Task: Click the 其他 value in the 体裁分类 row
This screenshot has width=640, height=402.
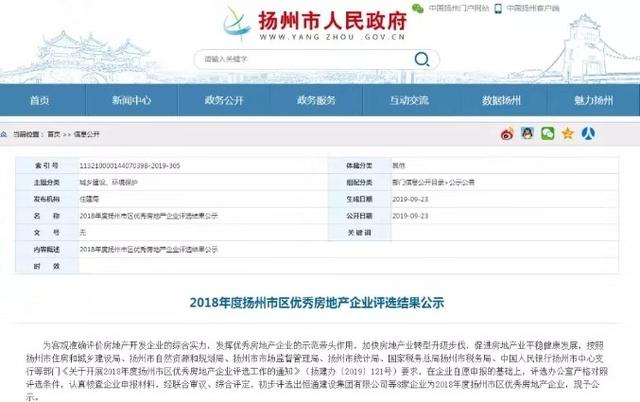Action: (x=399, y=166)
